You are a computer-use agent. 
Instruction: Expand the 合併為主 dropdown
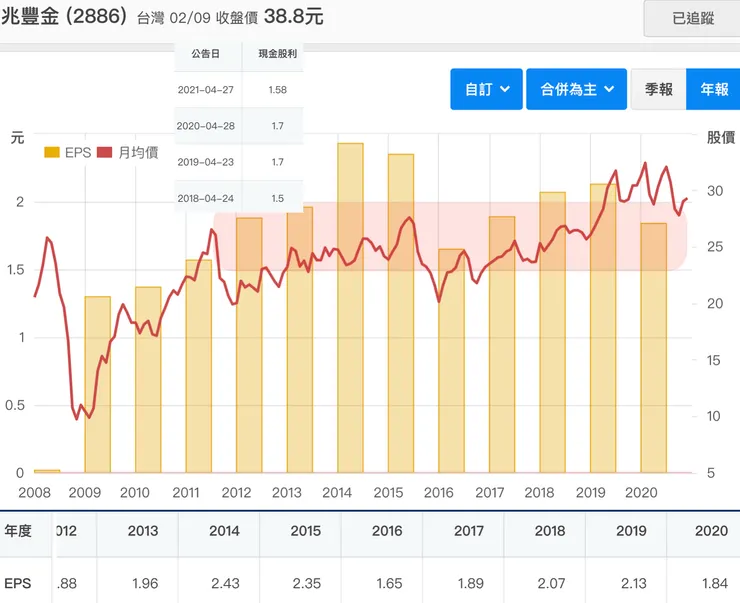(576, 89)
